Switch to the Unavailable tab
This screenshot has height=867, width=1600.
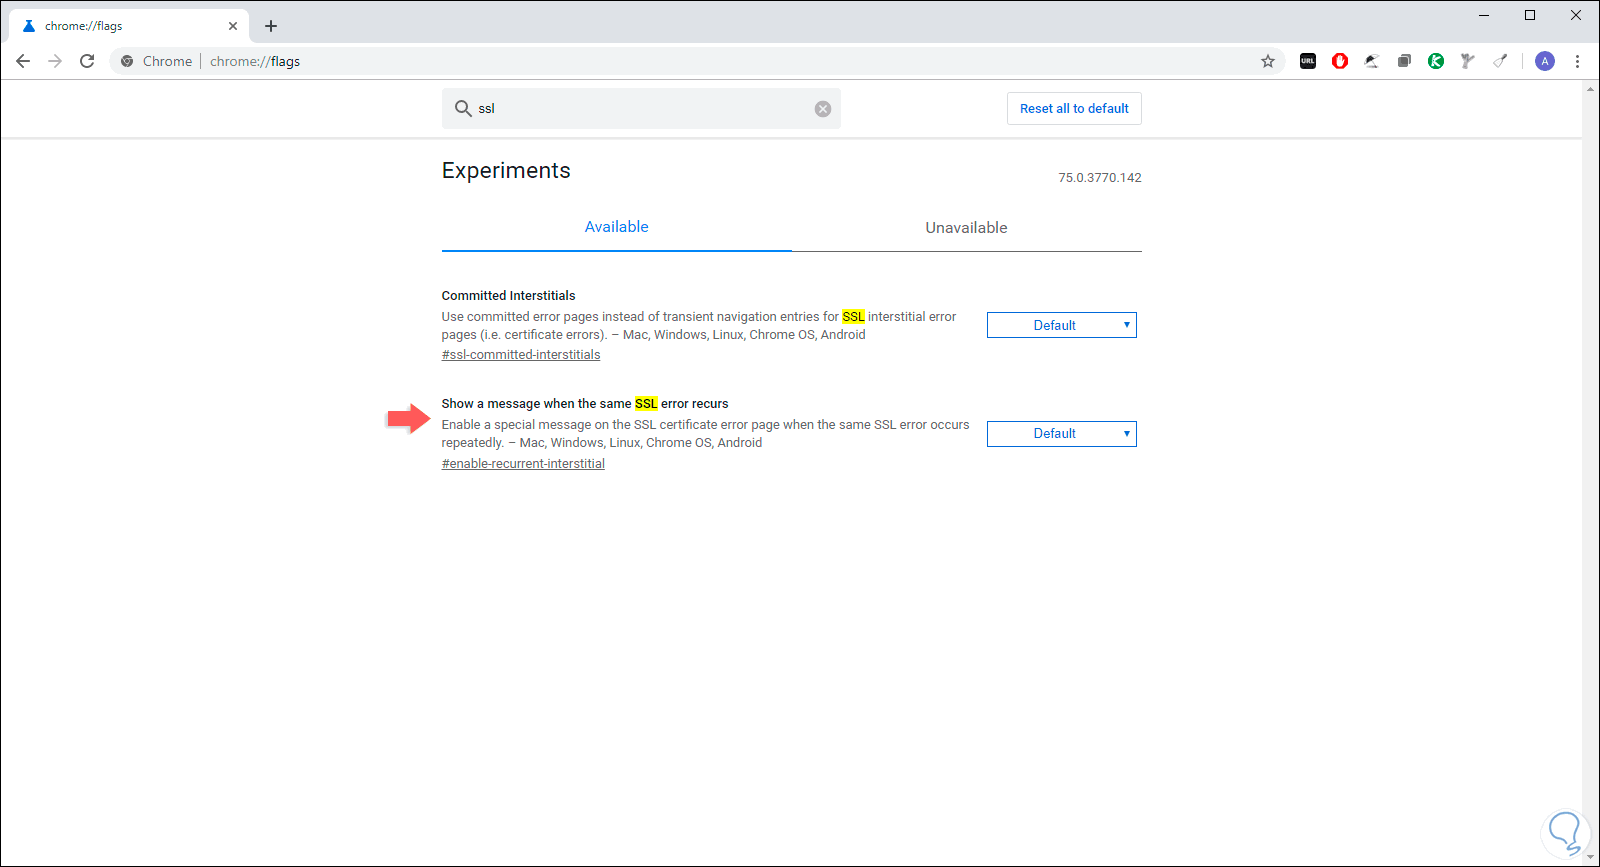[966, 228]
